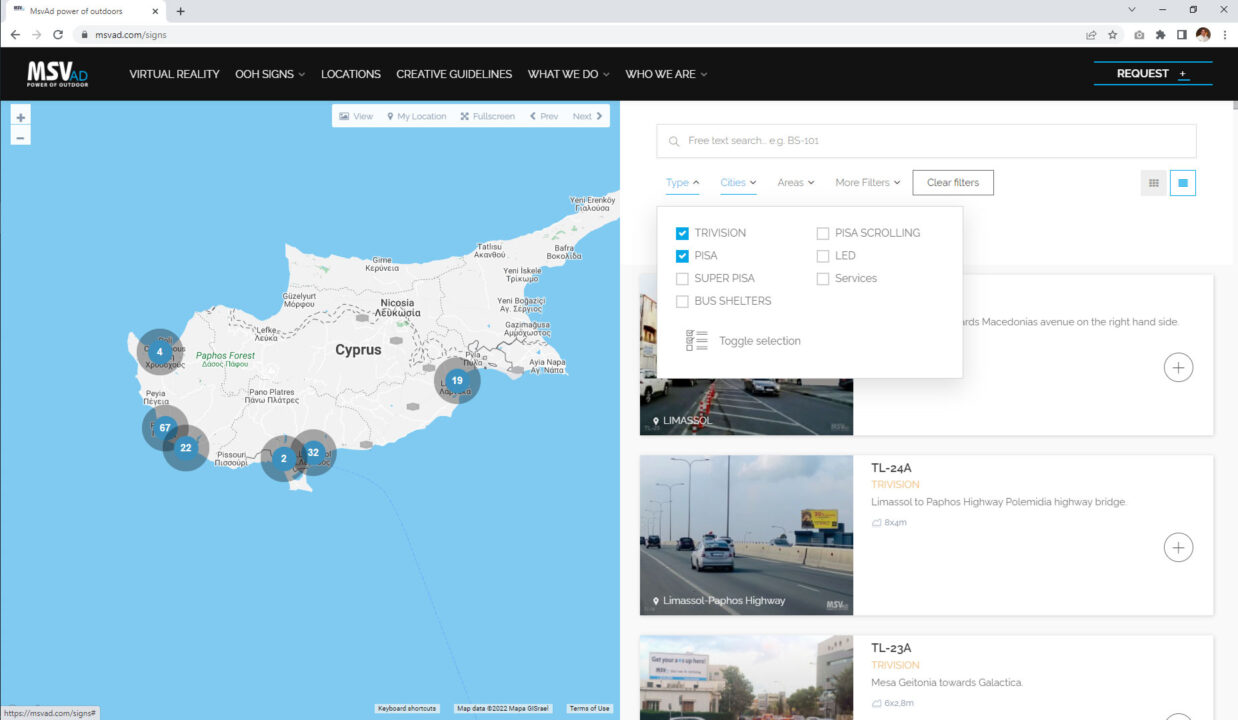Zoom out on the map
The height and width of the screenshot is (720, 1238).
21,136
